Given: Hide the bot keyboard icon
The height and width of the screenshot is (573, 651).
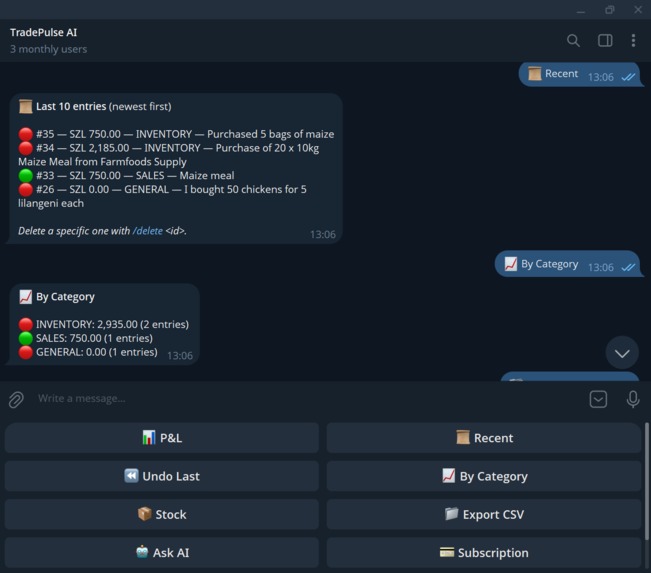Looking at the screenshot, I should [598, 399].
